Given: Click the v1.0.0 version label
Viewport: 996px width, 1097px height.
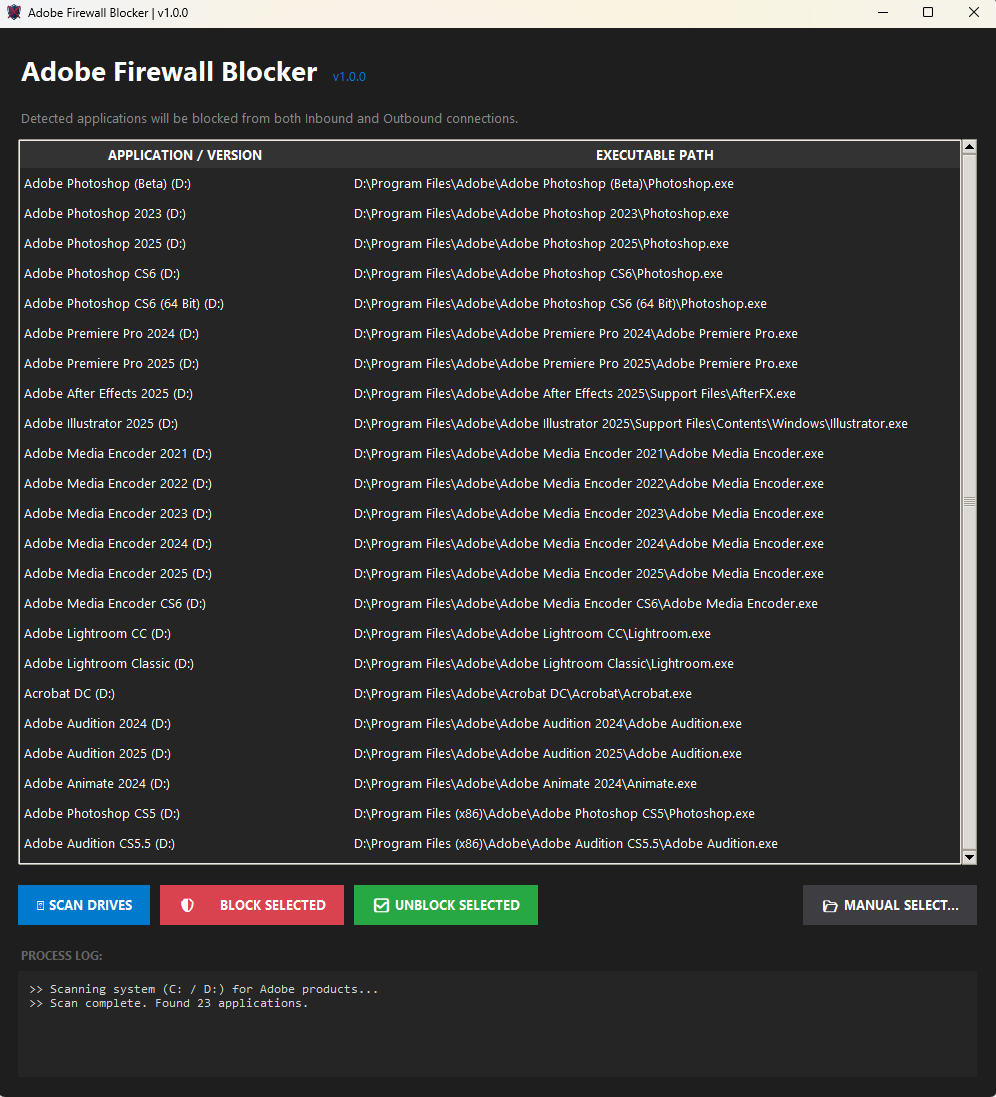Looking at the screenshot, I should tap(349, 77).
